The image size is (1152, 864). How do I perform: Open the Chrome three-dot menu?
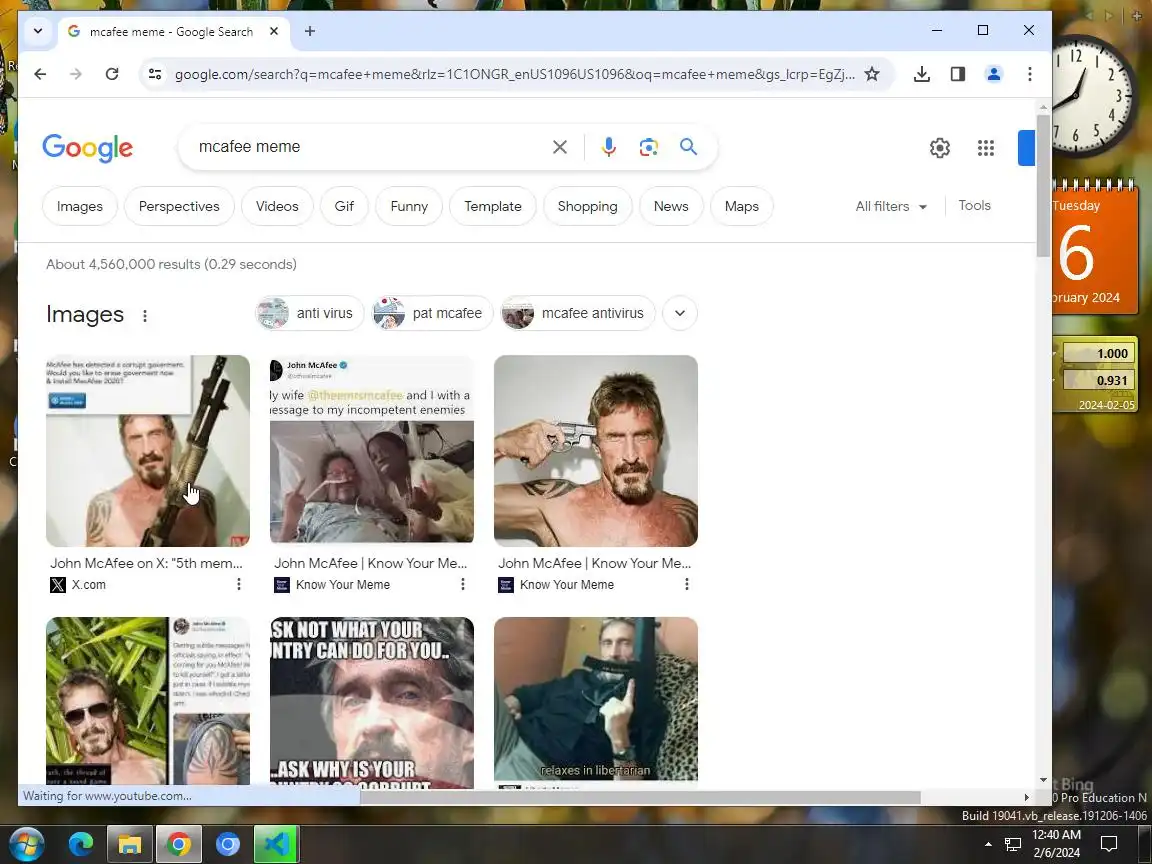click(1029, 74)
